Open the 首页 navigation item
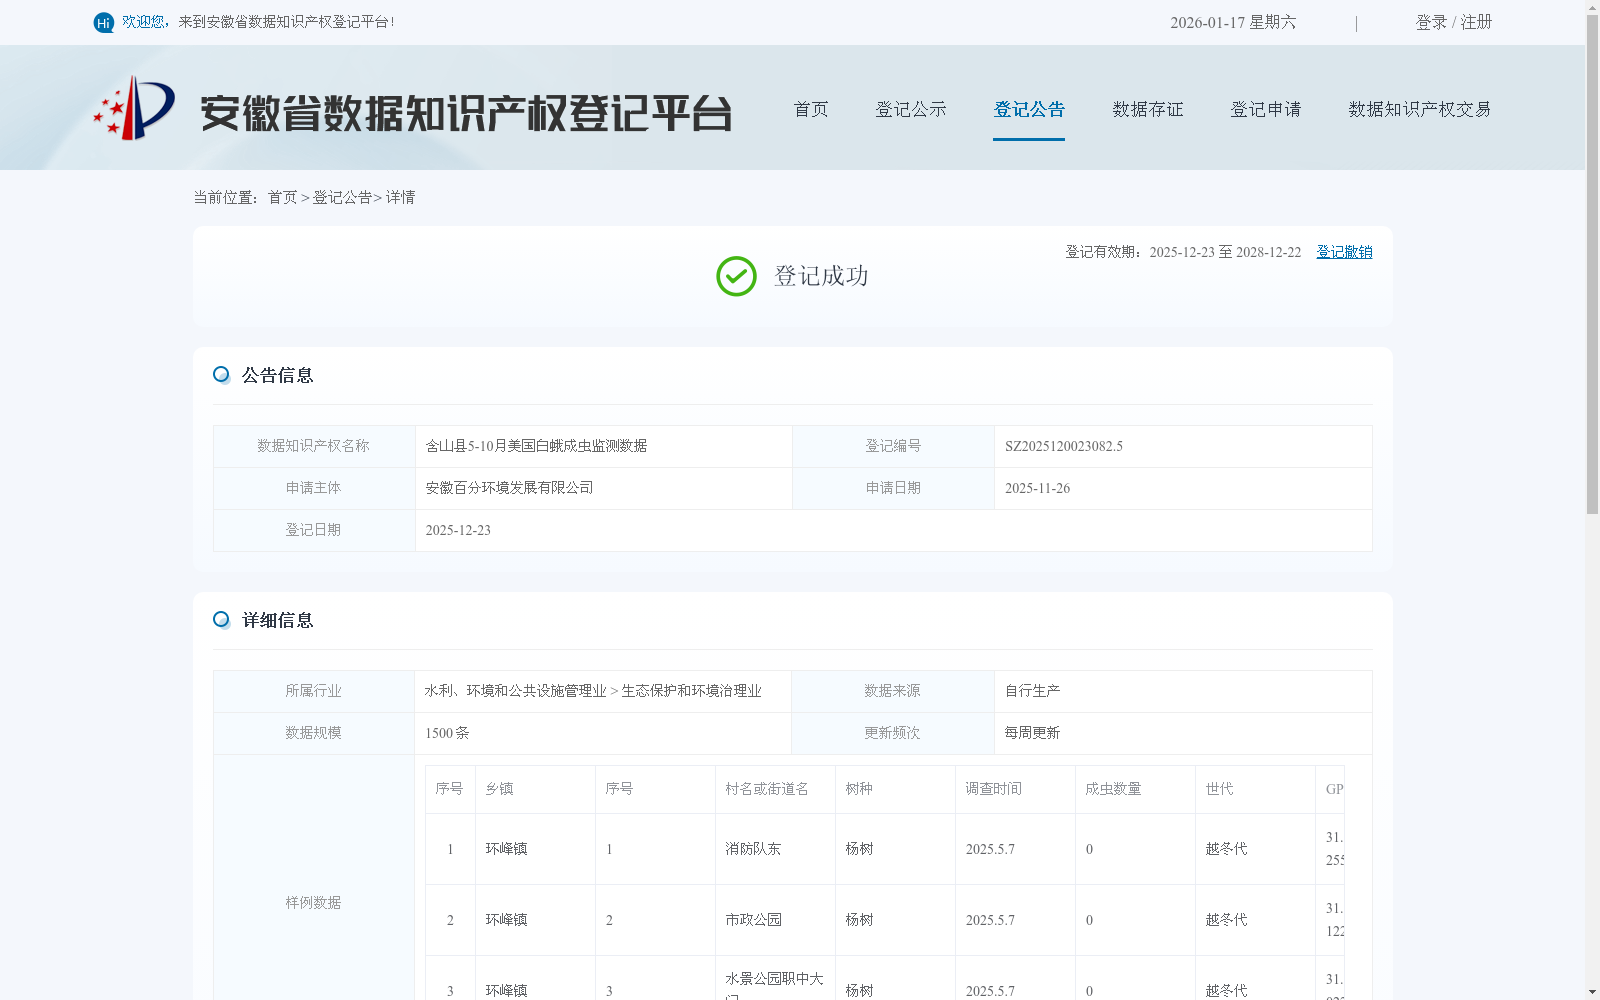This screenshot has height=1000, width=1600. point(811,109)
